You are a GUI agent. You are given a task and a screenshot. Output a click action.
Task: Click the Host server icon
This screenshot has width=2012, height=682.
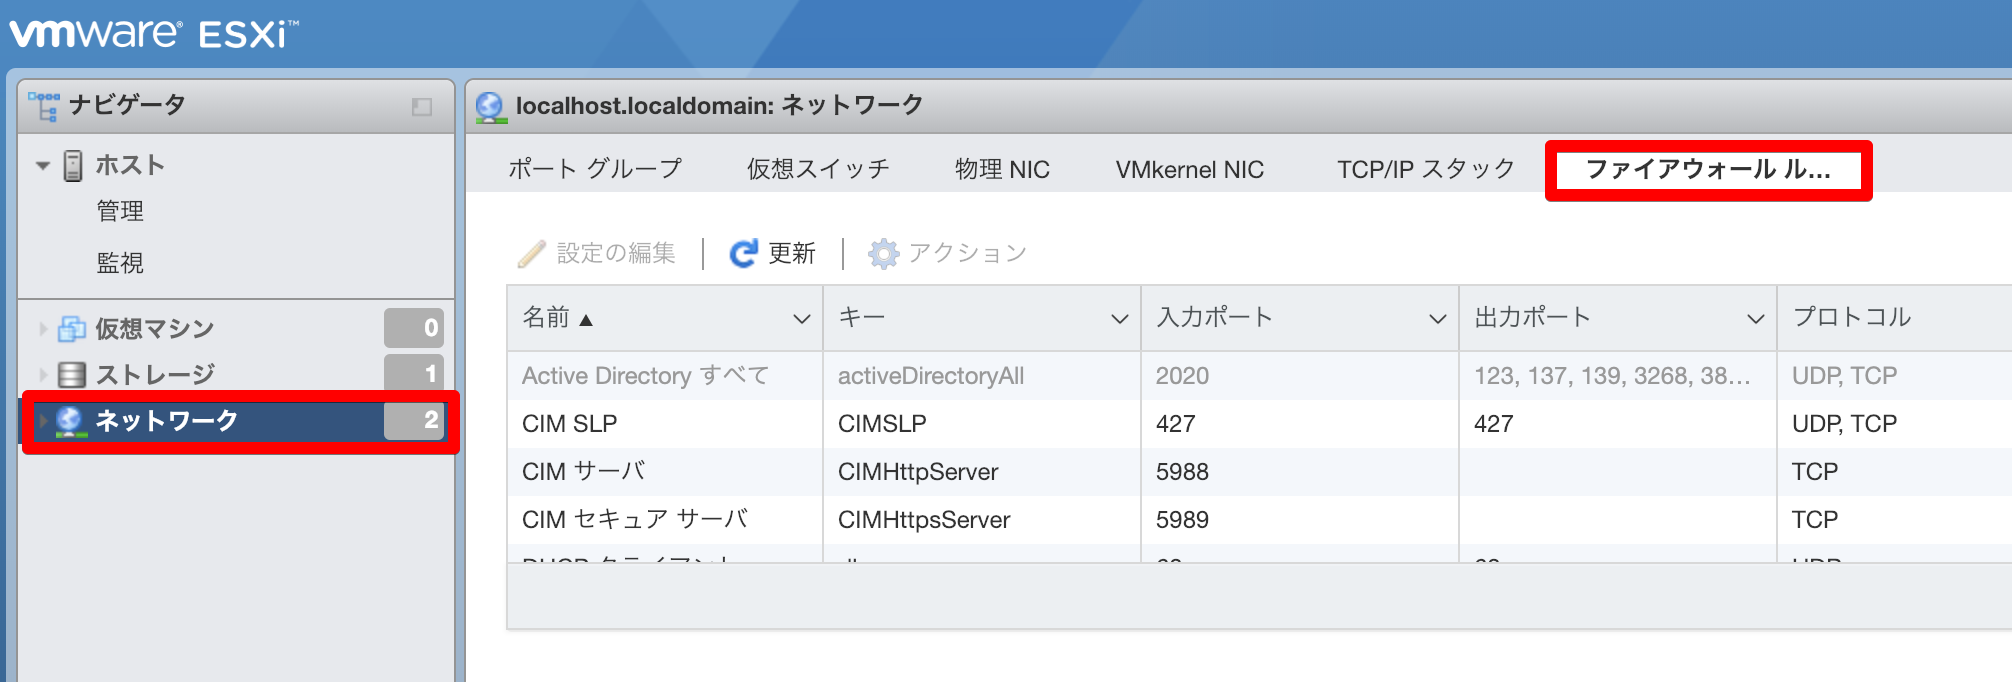pos(73,165)
